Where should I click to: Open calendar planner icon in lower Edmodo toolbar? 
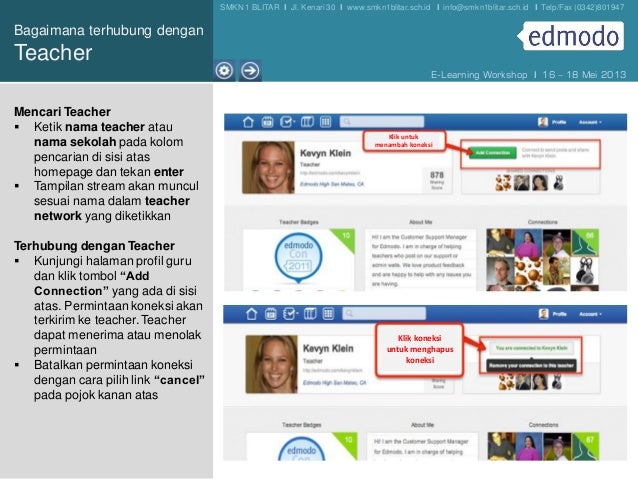click(x=271, y=314)
